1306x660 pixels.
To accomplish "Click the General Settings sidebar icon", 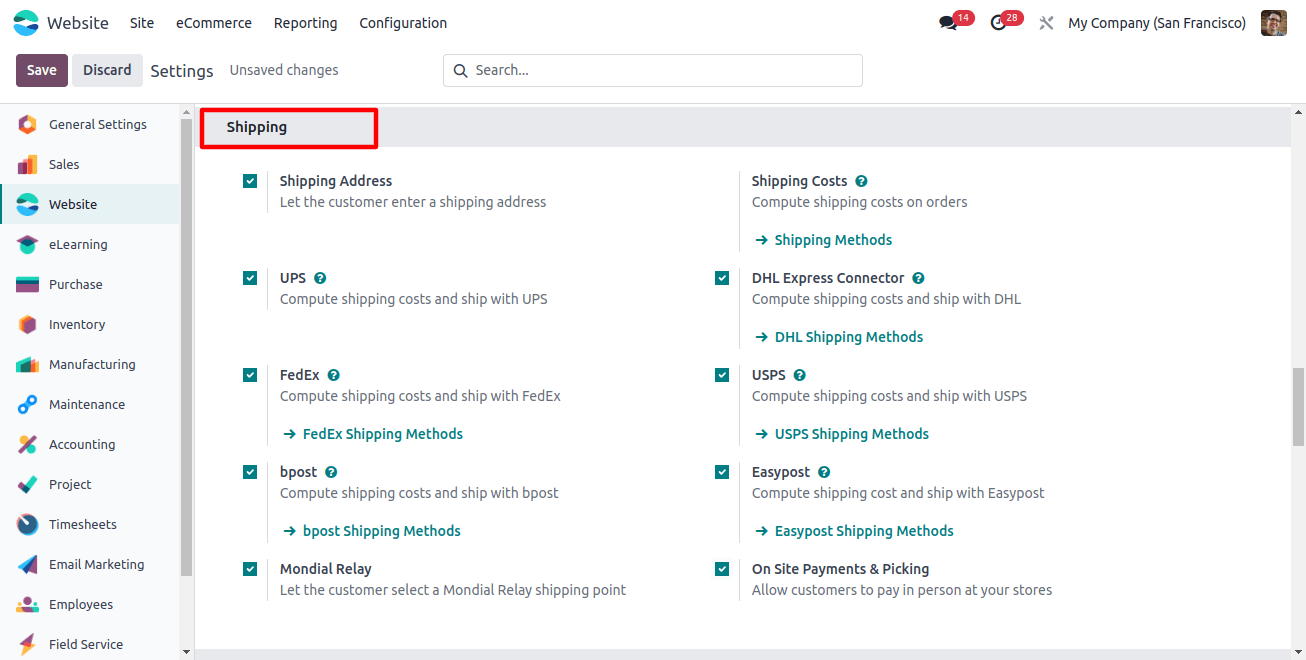I will 27,125.
